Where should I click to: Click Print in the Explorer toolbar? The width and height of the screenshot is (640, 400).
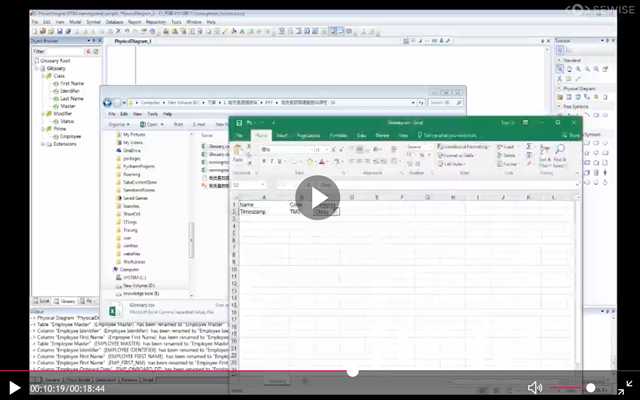click(178, 124)
